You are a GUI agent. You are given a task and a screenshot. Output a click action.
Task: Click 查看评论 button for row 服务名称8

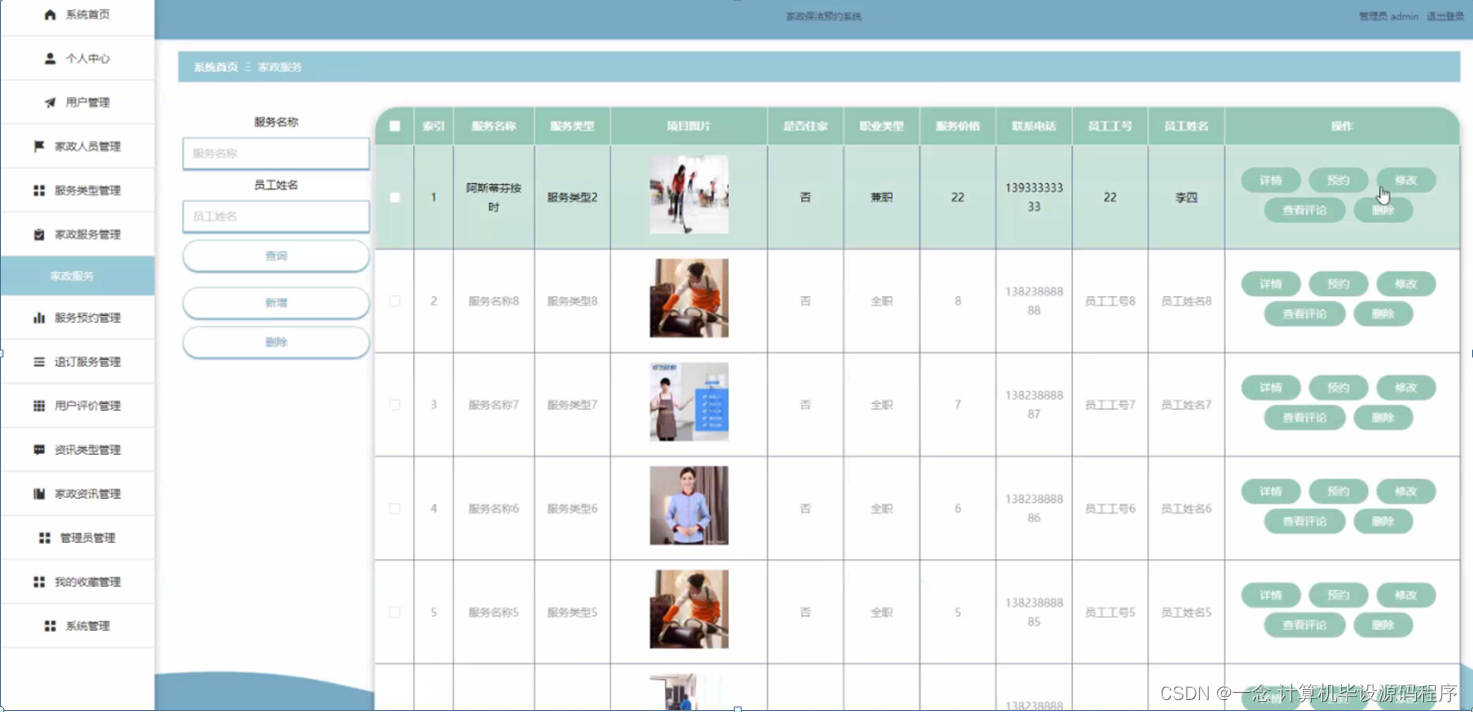[1305, 314]
